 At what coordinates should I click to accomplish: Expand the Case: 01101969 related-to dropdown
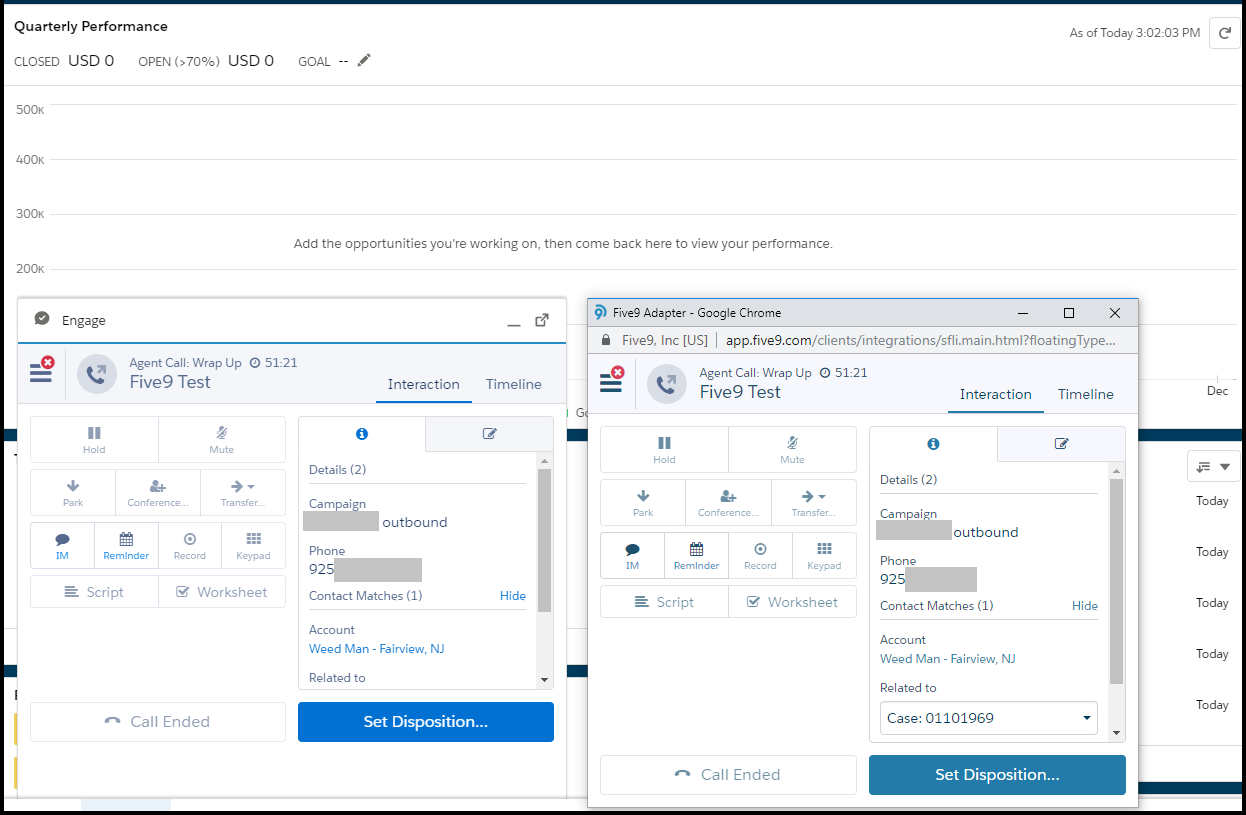(988, 718)
